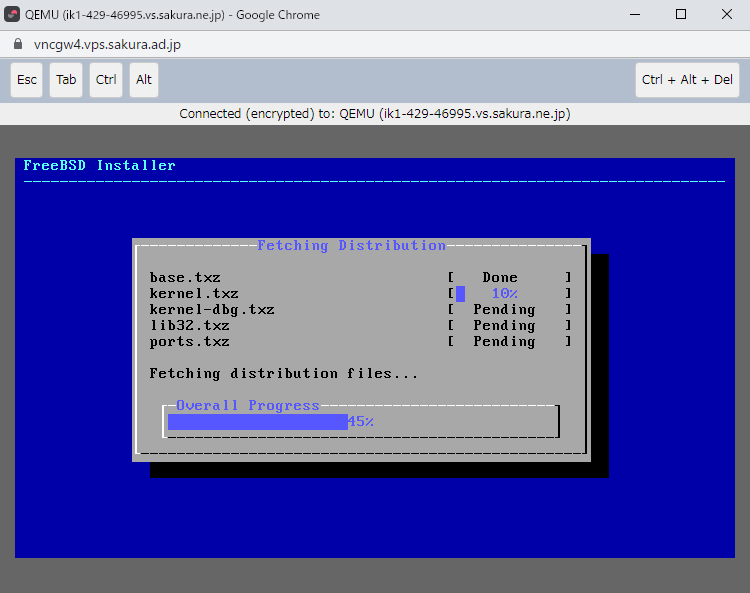Viewport: 750px width, 593px height.
Task: Click the FreeBSD Installer heading
Action: [100, 166]
